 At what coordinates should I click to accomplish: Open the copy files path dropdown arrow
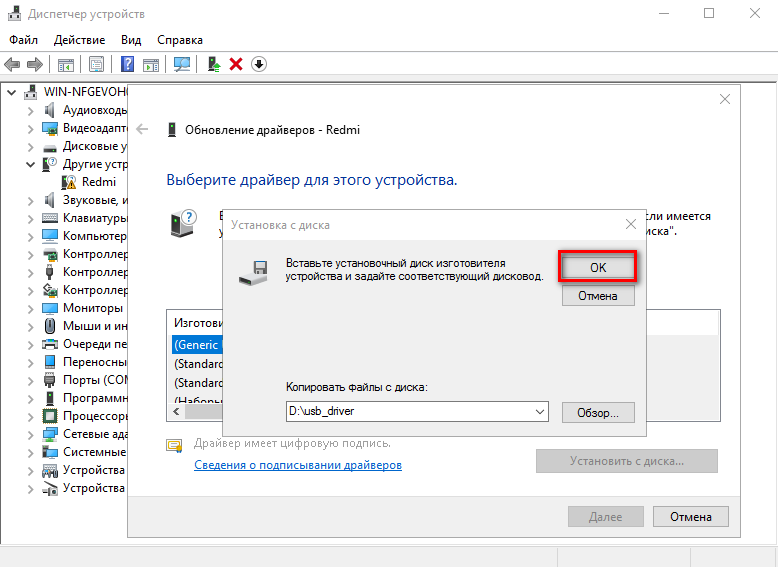click(x=540, y=412)
